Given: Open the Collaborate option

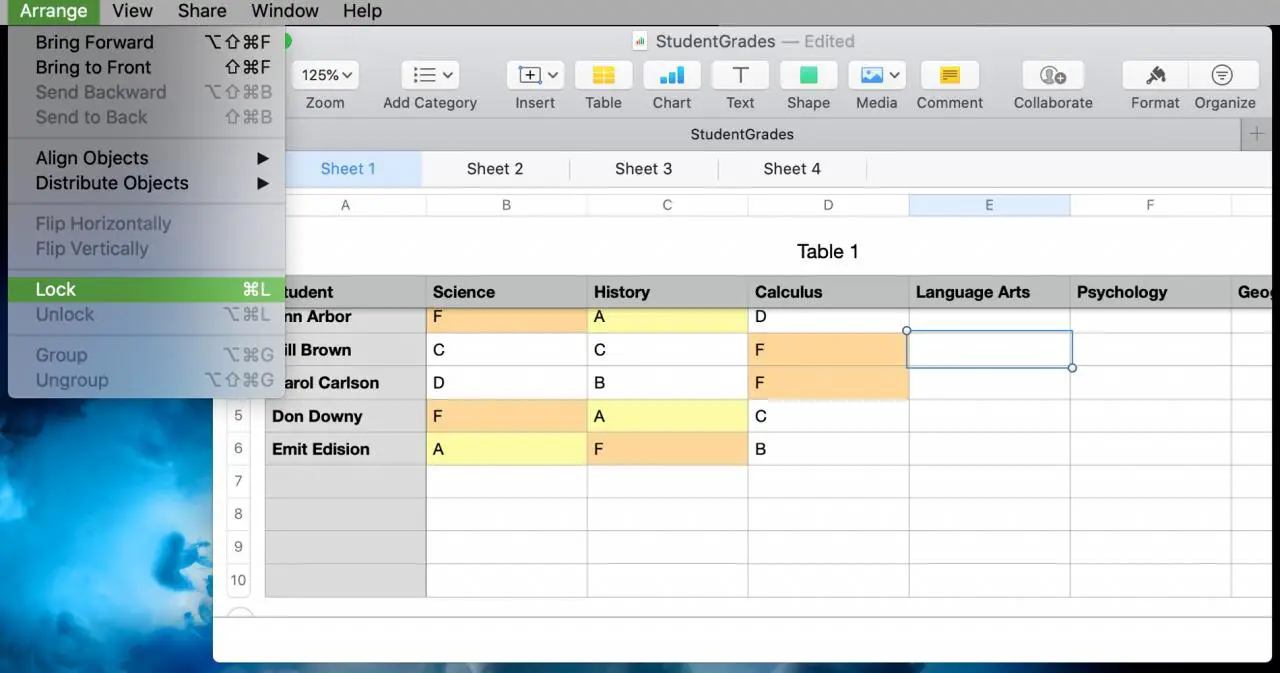Looking at the screenshot, I should point(1053,76).
